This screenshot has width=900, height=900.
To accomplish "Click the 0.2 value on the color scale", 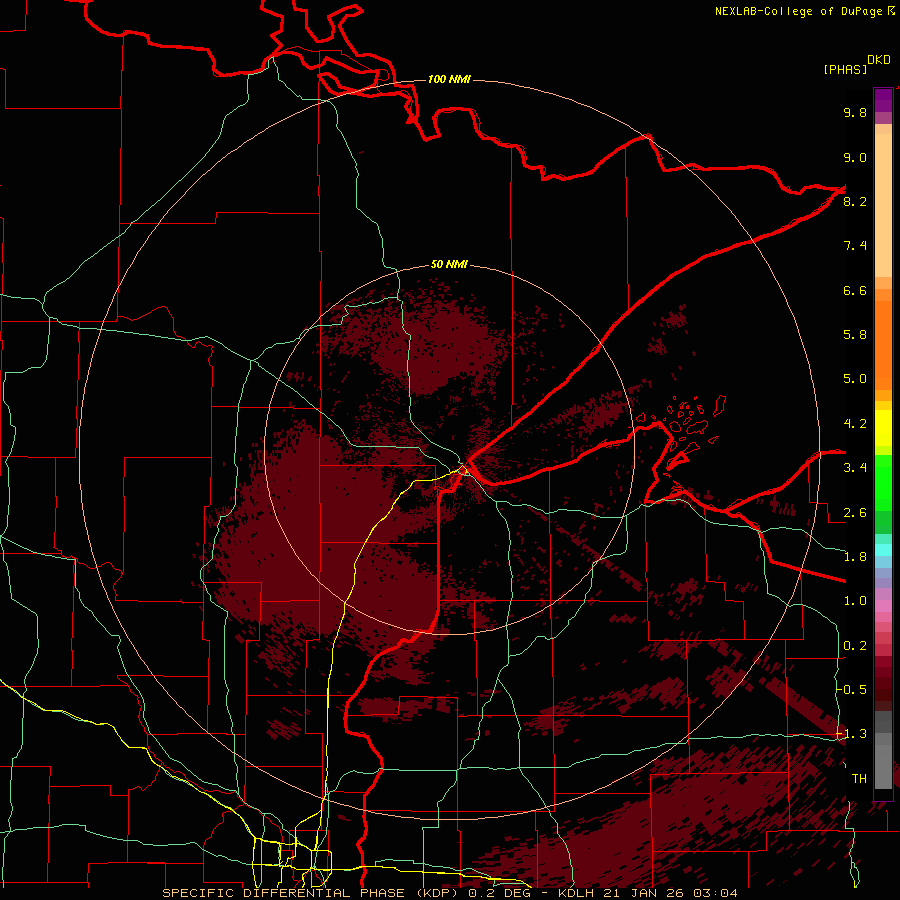I will click(855, 646).
